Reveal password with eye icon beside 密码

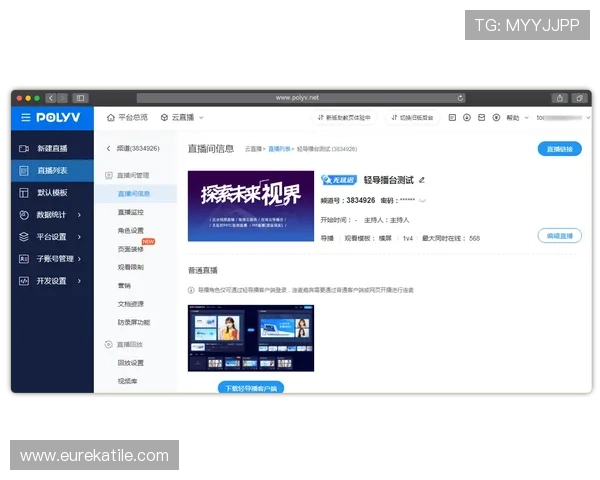point(422,200)
